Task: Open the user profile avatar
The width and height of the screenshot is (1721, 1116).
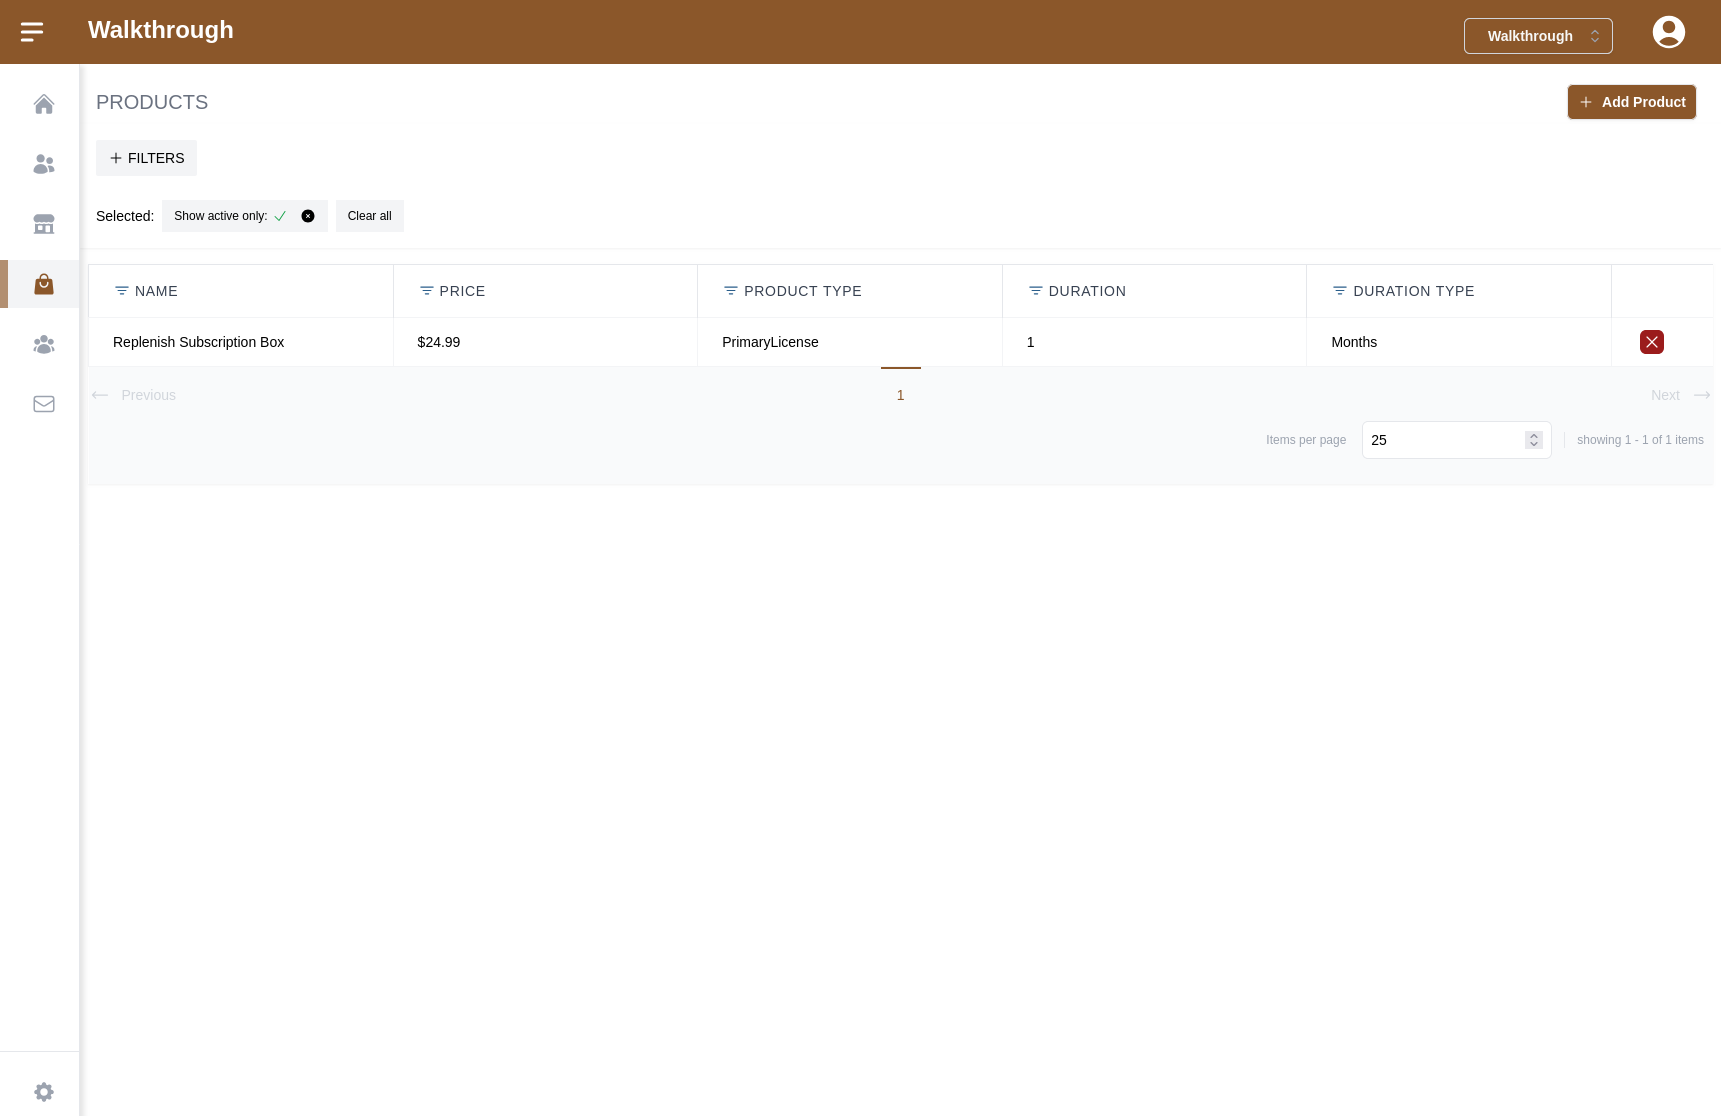Action: pyautogui.click(x=1668, y=32)
